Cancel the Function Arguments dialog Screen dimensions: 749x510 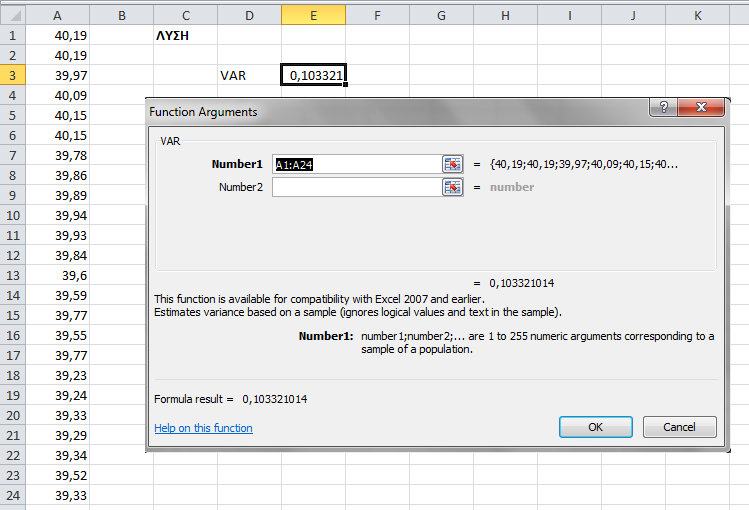click(x=679, y=427)
